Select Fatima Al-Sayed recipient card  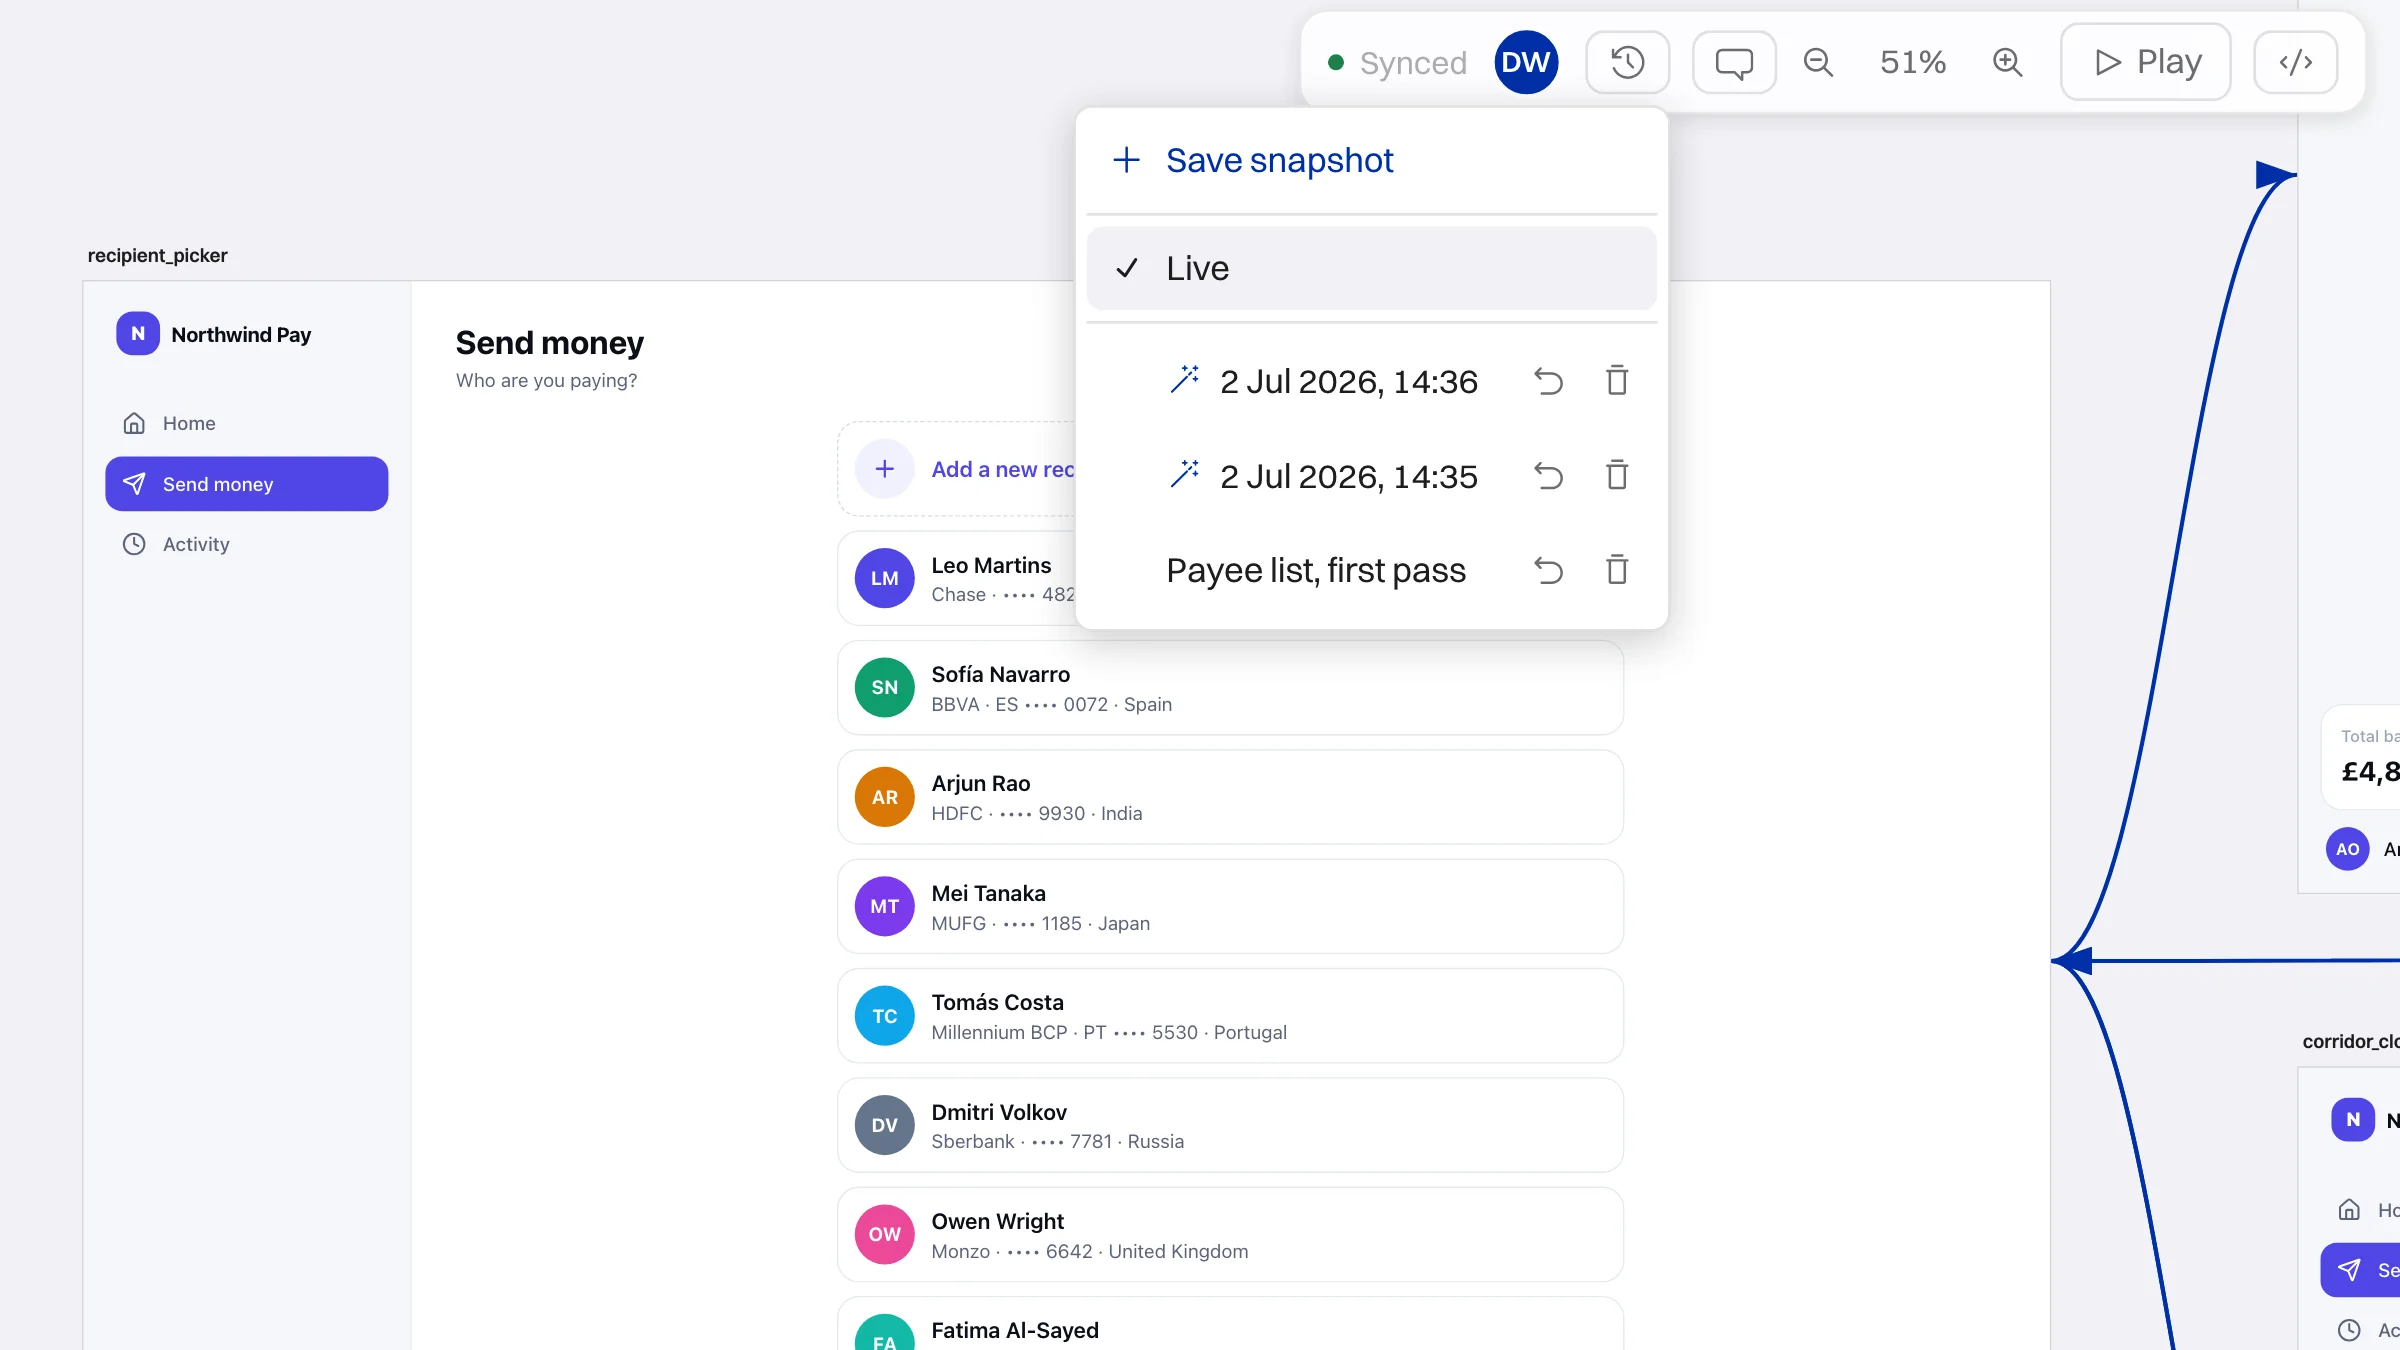point(1230,1324)
